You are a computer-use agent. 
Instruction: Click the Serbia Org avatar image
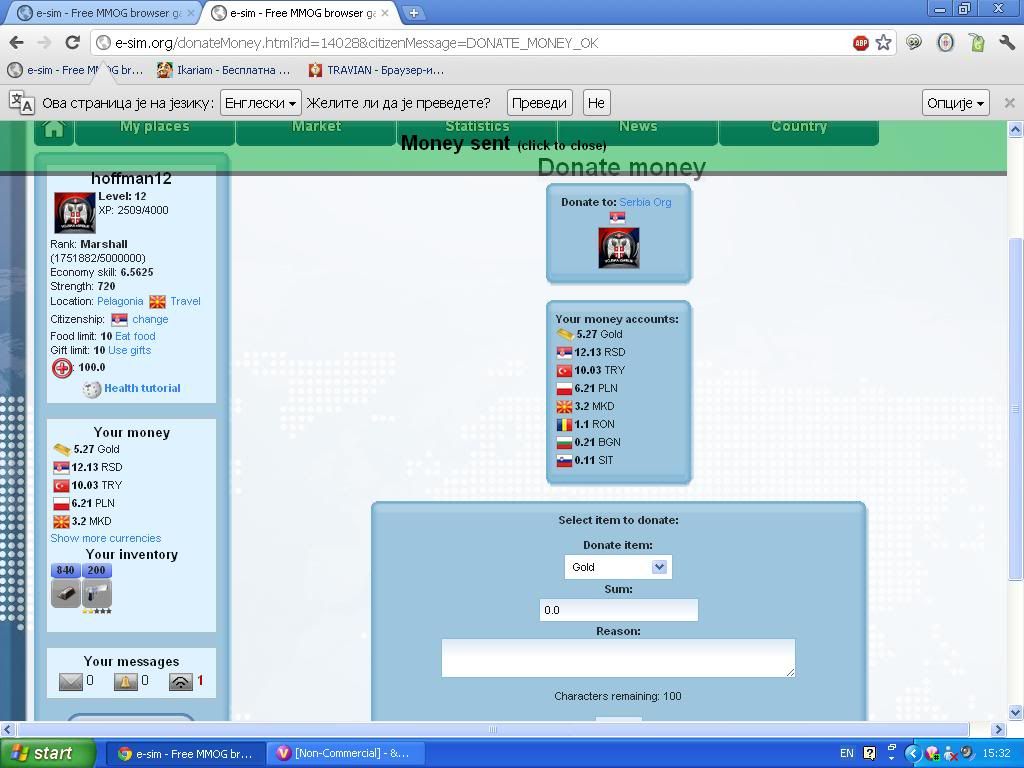(x=618, y=247)
